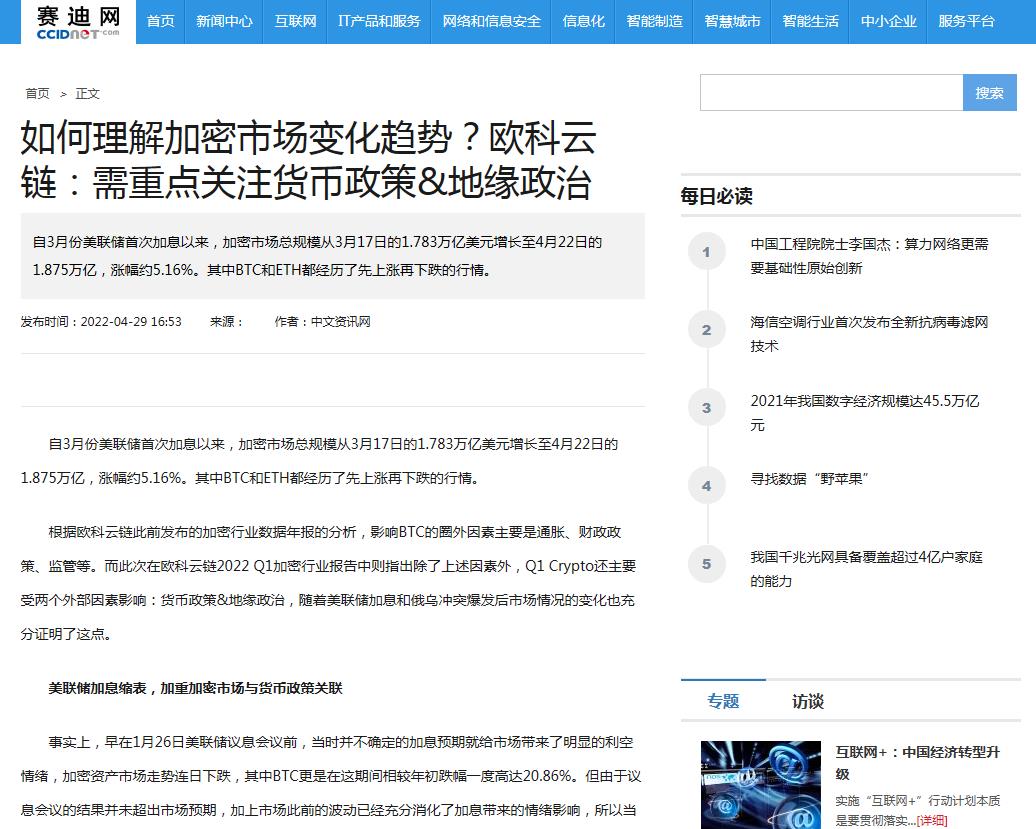Screen dimensions: 1036x829
Task: Click the 正文 breadcrumb text
Action: tap(87, 94)
